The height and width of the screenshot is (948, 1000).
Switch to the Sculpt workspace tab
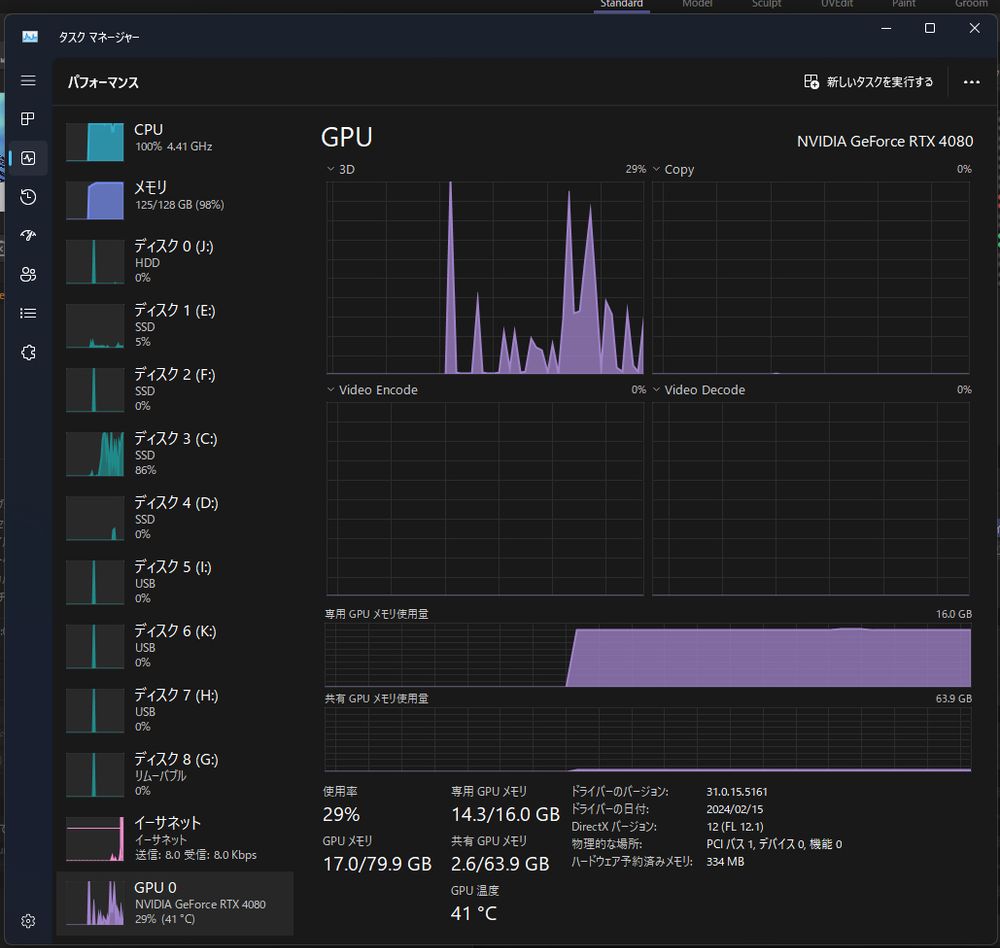tap(766, 4)
